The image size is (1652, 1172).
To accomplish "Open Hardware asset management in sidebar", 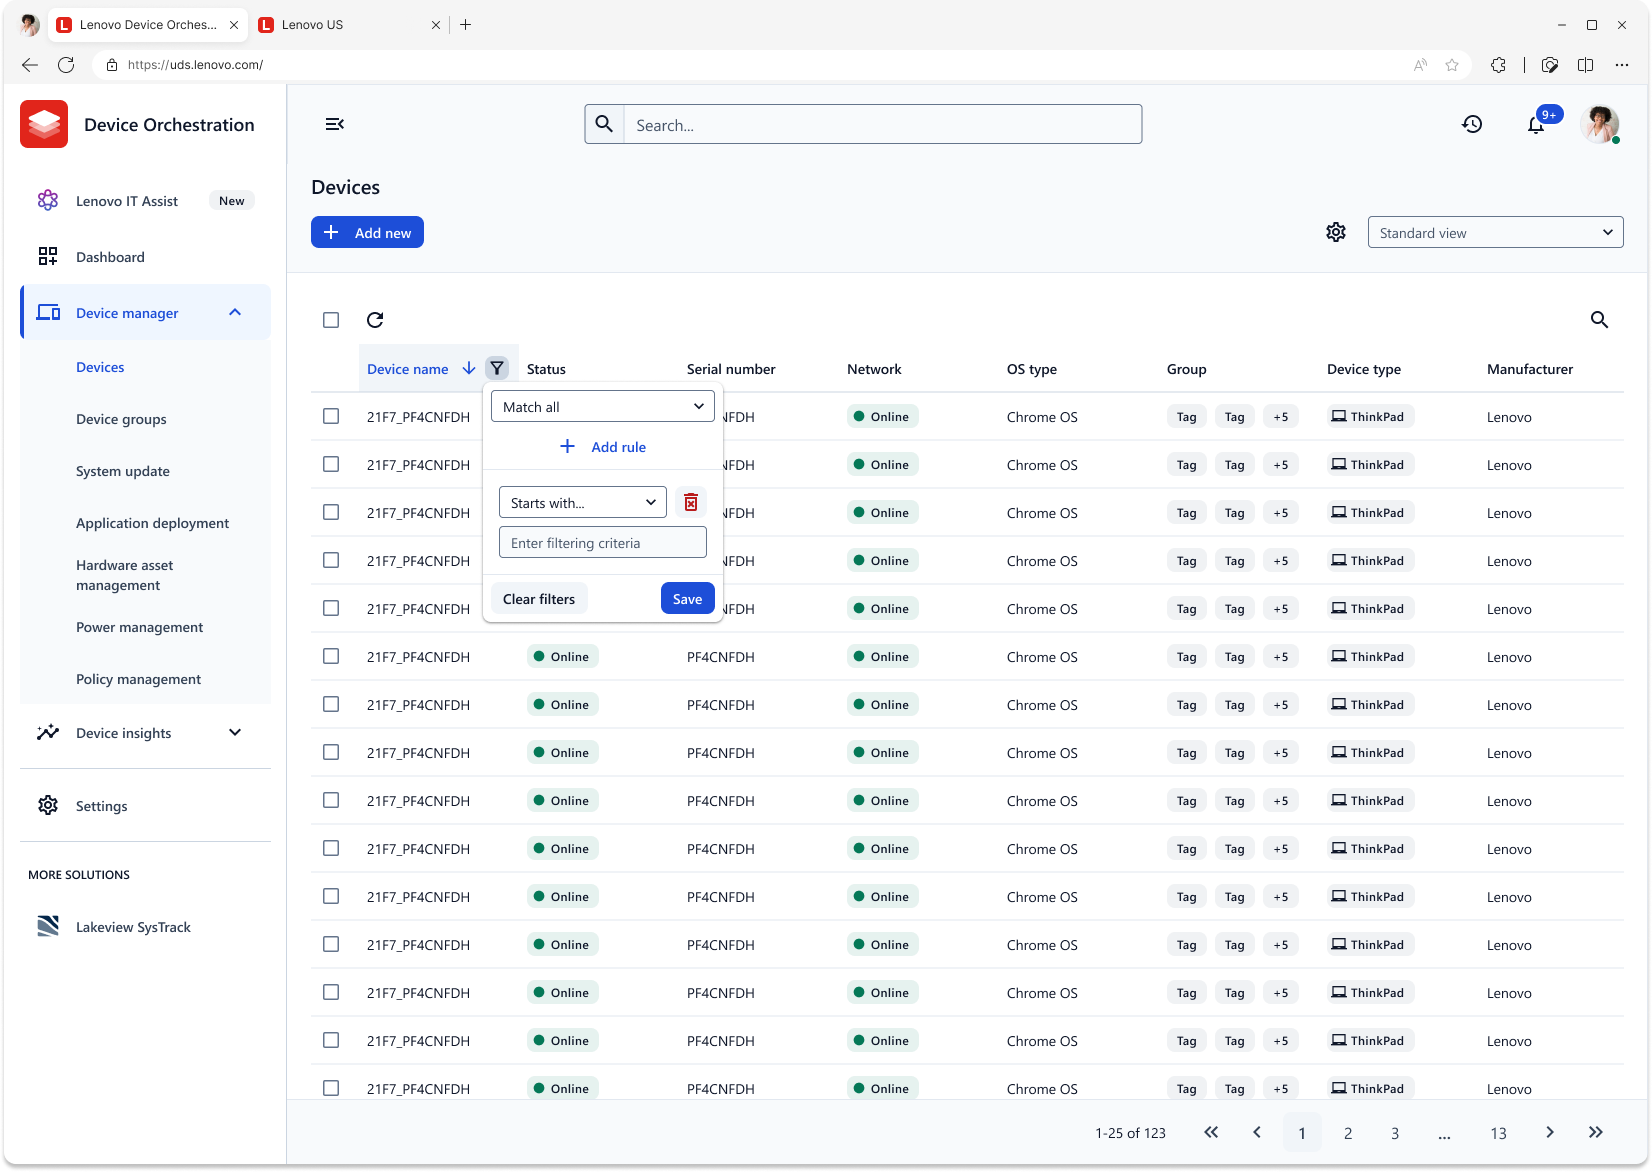I will click(124, 575).
